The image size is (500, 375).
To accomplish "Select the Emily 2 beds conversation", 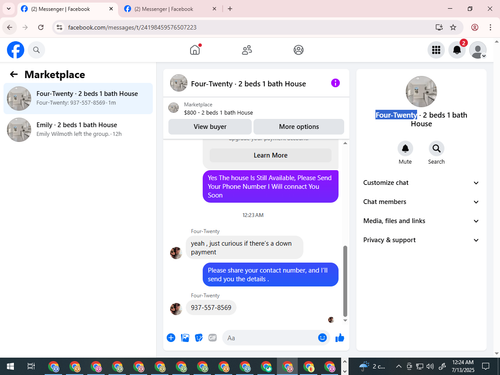I will click(78, 130).
